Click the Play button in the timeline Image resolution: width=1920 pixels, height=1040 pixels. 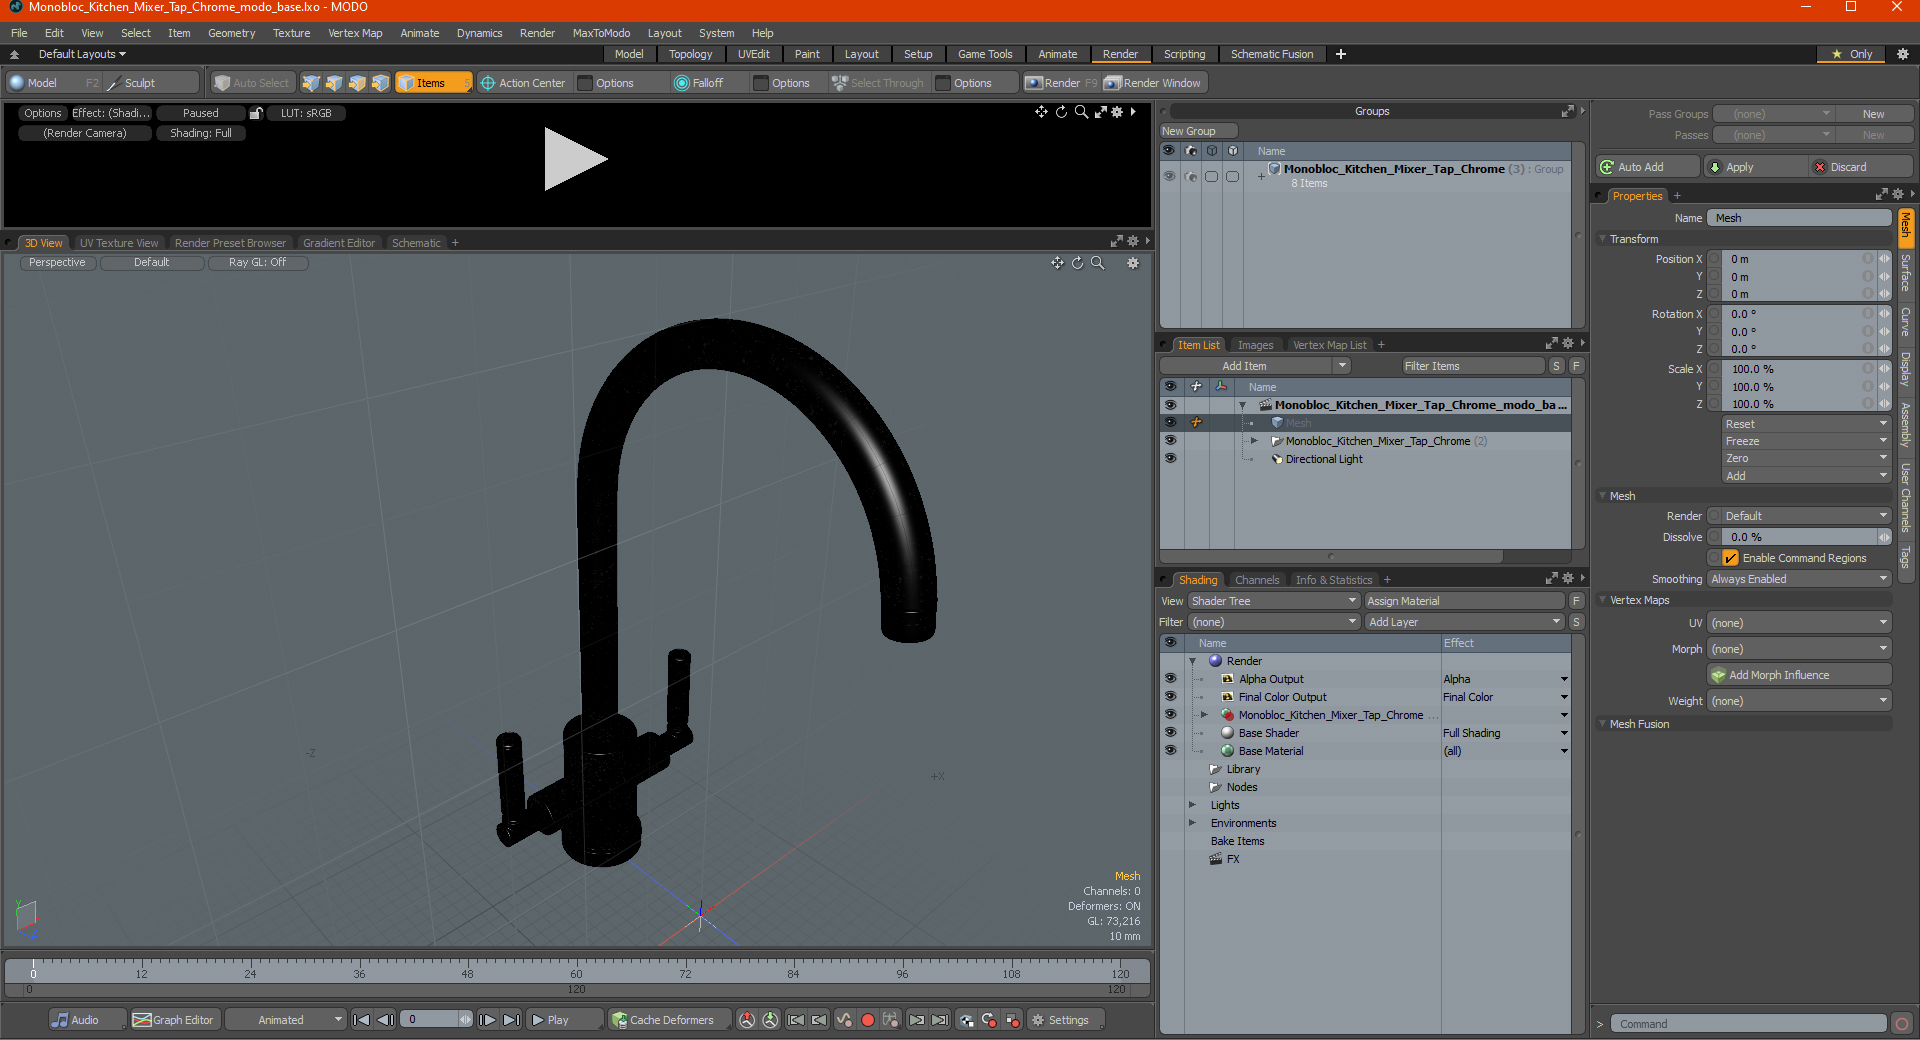(x=565, y=1020)
